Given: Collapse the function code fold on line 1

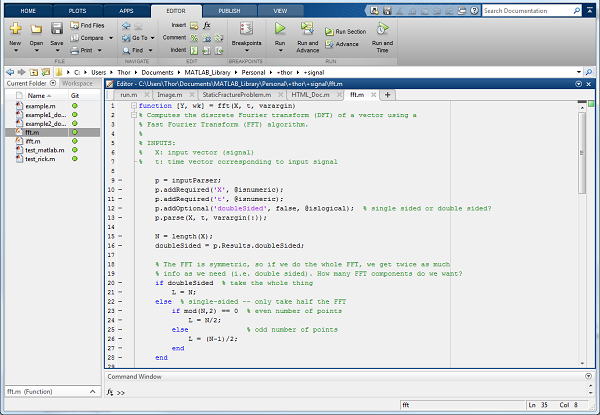Looking at the screenshot, I should (134, 106).
